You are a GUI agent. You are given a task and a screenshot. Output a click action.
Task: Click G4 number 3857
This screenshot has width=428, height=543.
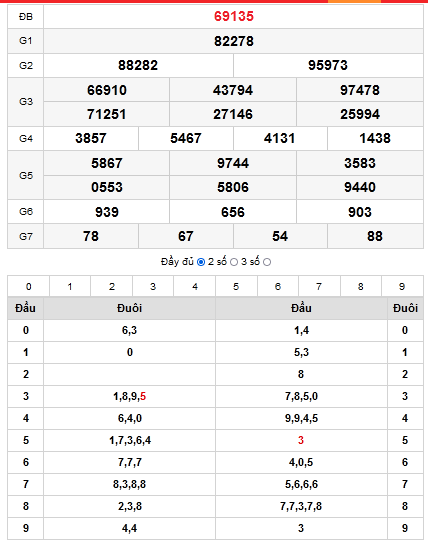coord(91,139)
